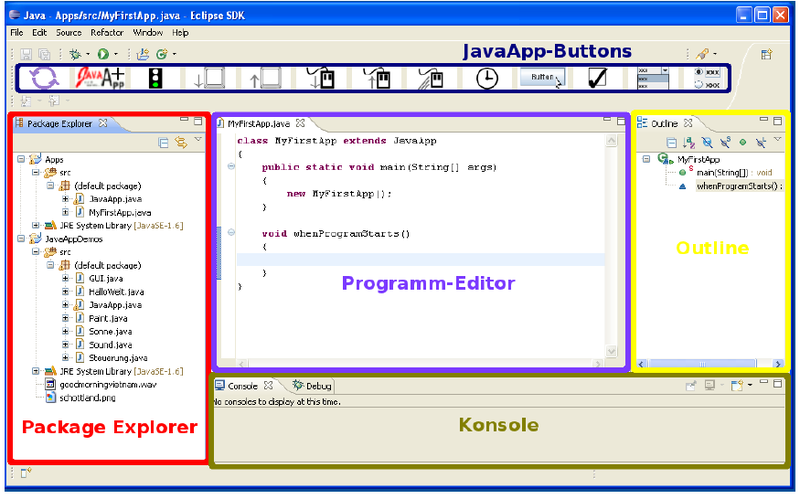Image resolution: width=800 pixels, height=499 pixels.
Task: Click the mouse-button-down JavaApp icon
Action: 320,78
